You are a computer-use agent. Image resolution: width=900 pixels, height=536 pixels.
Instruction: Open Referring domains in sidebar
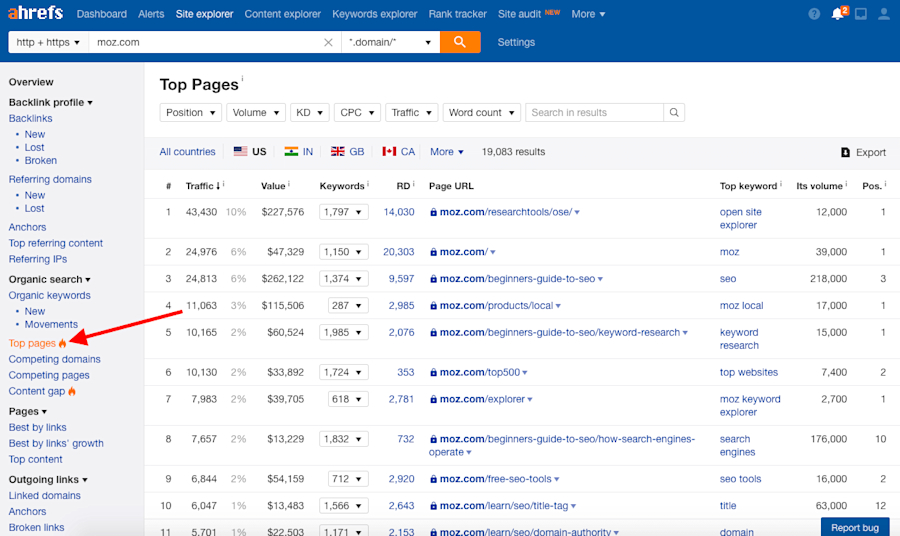[x=50, y=179]
